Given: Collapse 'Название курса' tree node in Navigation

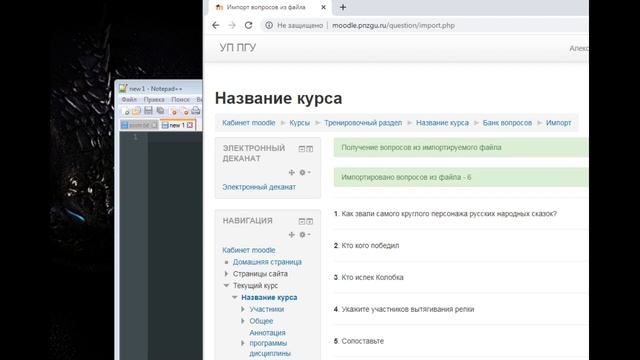Looking at the screenshot, I should pos(235,297).
